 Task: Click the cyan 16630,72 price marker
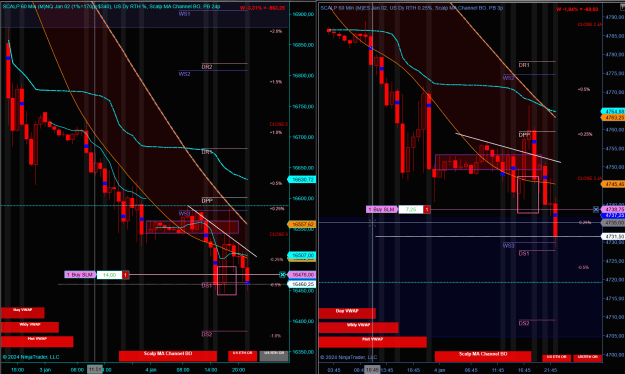pyautogui.click(x=302, y=180)
